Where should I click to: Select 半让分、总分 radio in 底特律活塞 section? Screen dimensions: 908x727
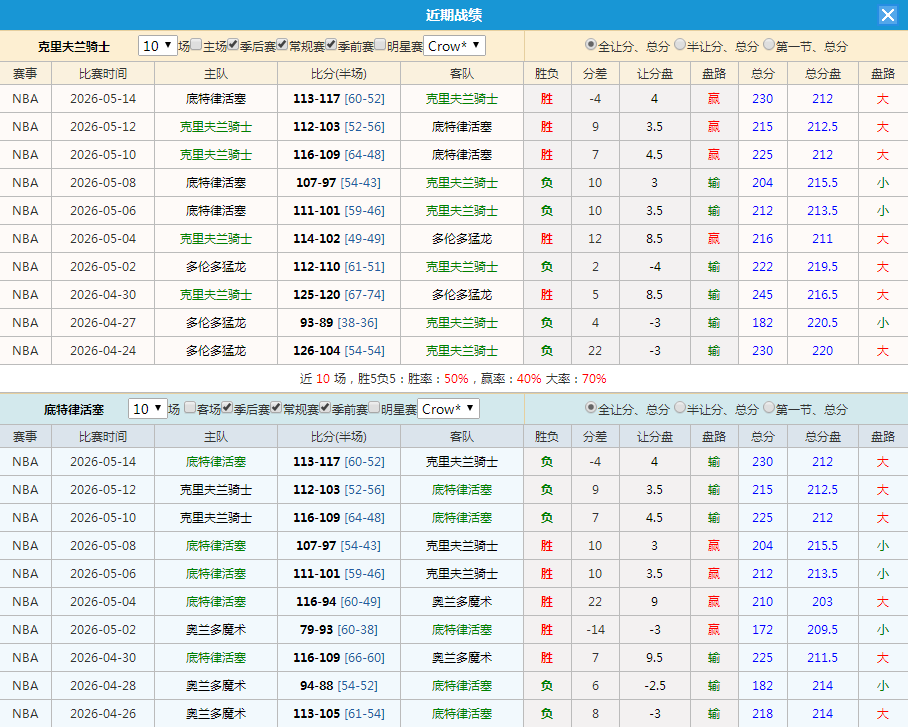click(x=680, y=408)
